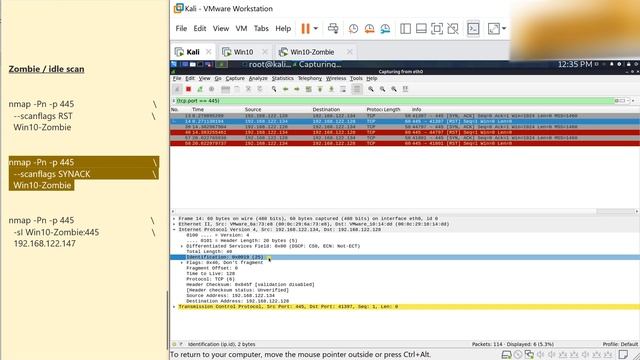
Task: Open the VMware Tabs menu
Action: pos(261,29)
